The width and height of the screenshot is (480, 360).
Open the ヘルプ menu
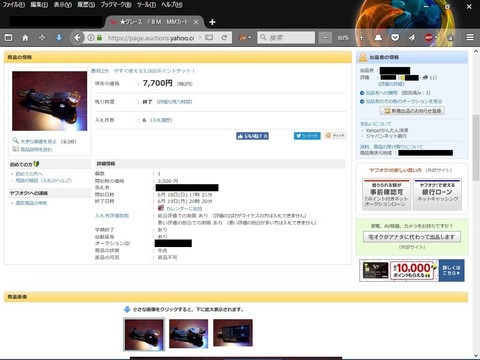[172, 5]
